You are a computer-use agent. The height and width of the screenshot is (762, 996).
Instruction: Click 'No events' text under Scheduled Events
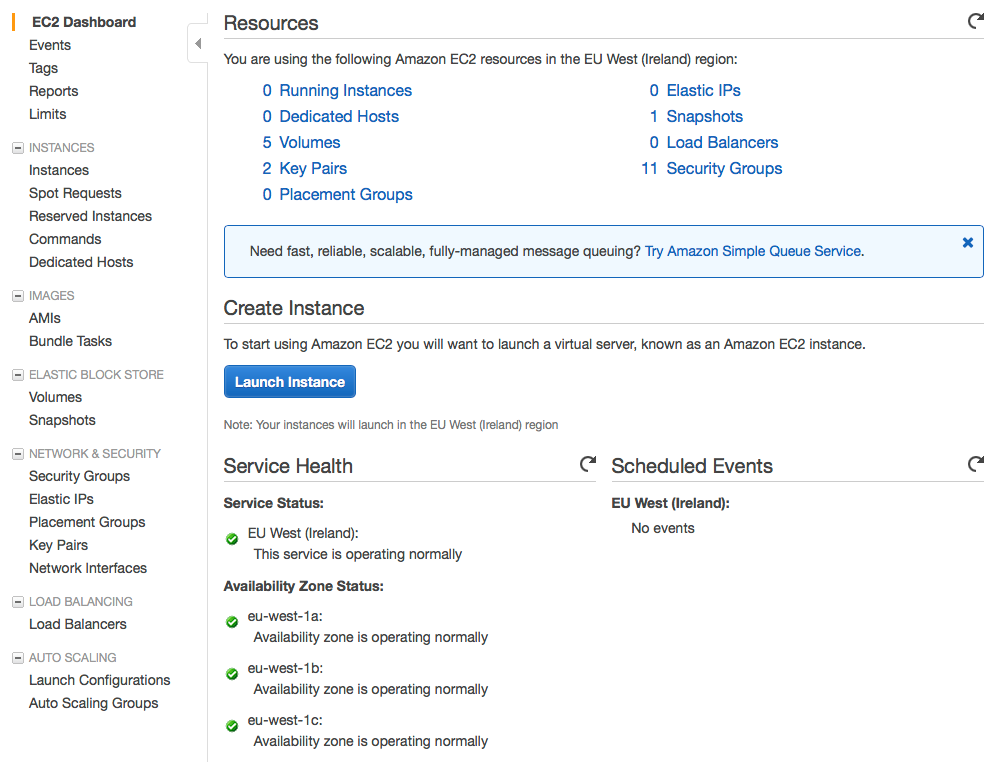coord(663,528)
